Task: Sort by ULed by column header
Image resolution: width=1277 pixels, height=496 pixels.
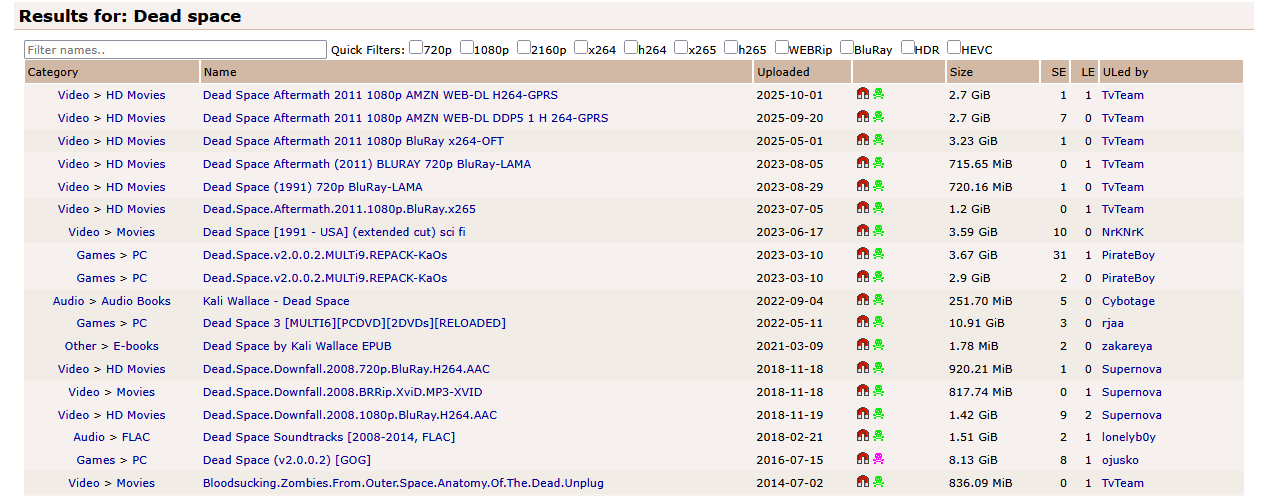Action: [x=1125, y=72]
